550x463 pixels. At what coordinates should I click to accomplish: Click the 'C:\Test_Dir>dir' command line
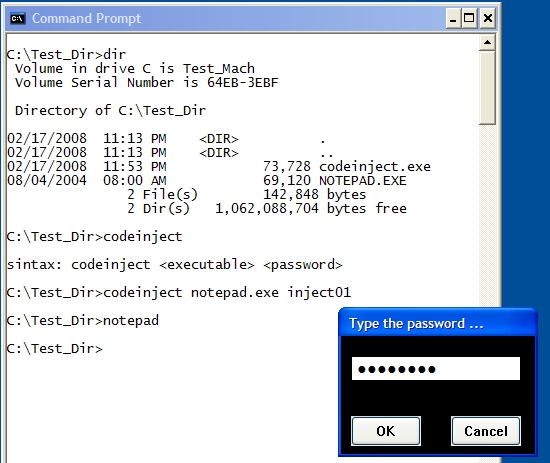click(x=66, y=55)
